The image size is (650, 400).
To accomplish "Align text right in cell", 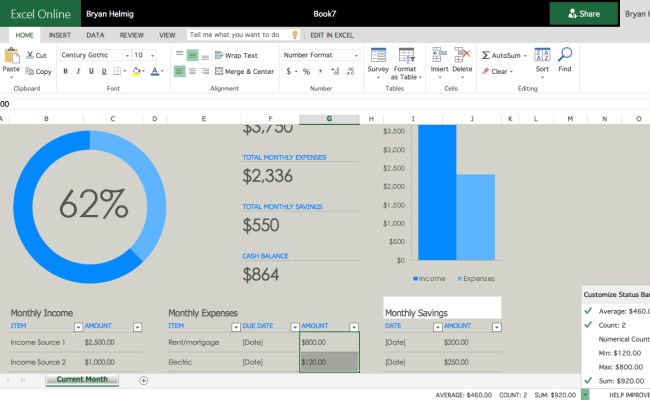I will (x=205, y=71).
